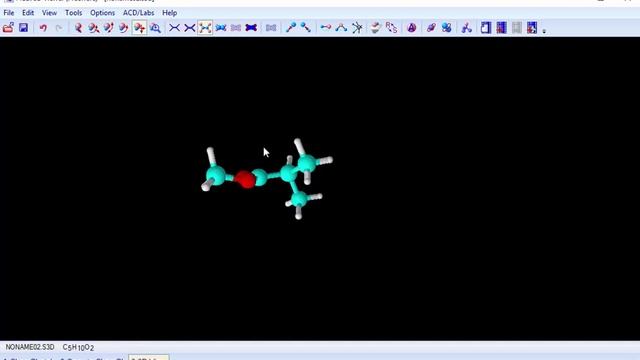
Task: Open the ACD/Labs menu
Action: point(138,13)
